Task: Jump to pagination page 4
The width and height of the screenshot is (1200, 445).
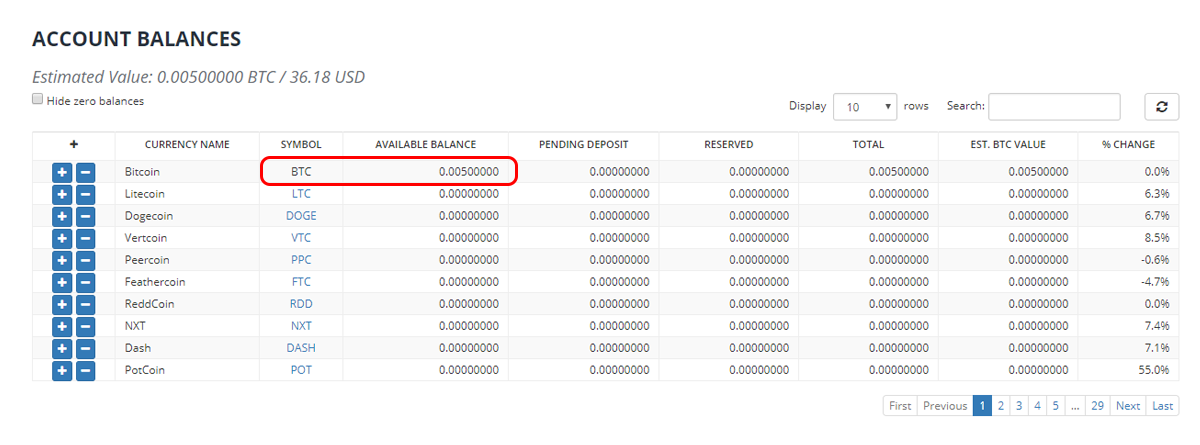Action: (x=1037, y=406)
